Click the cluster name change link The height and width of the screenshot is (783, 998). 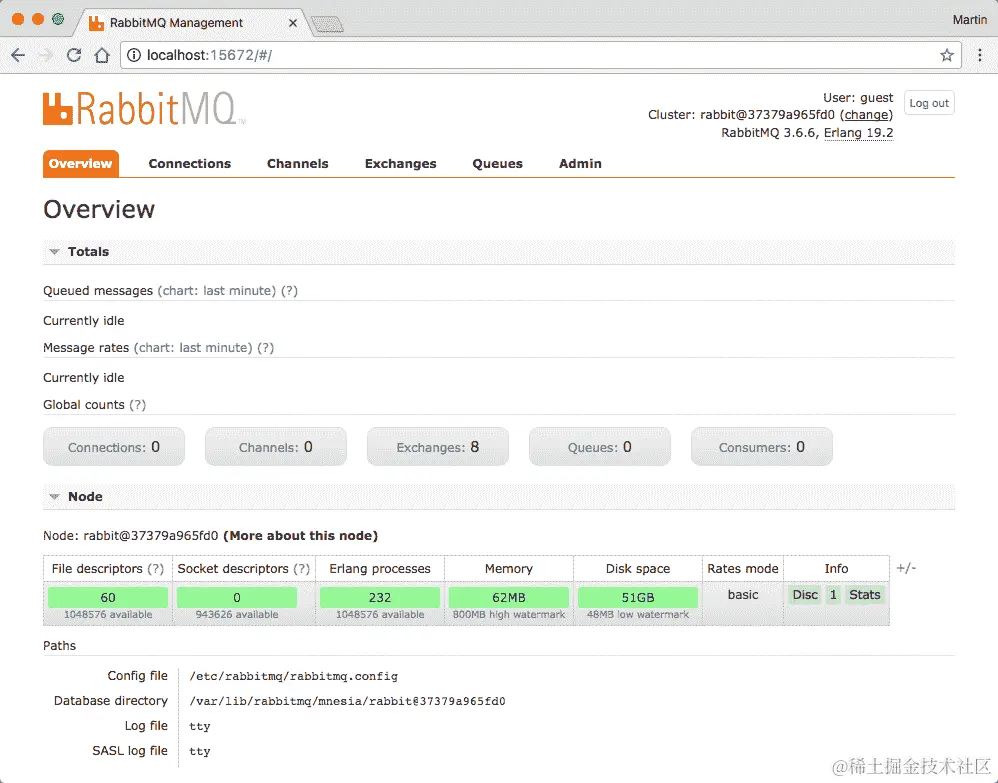(866, 115)
